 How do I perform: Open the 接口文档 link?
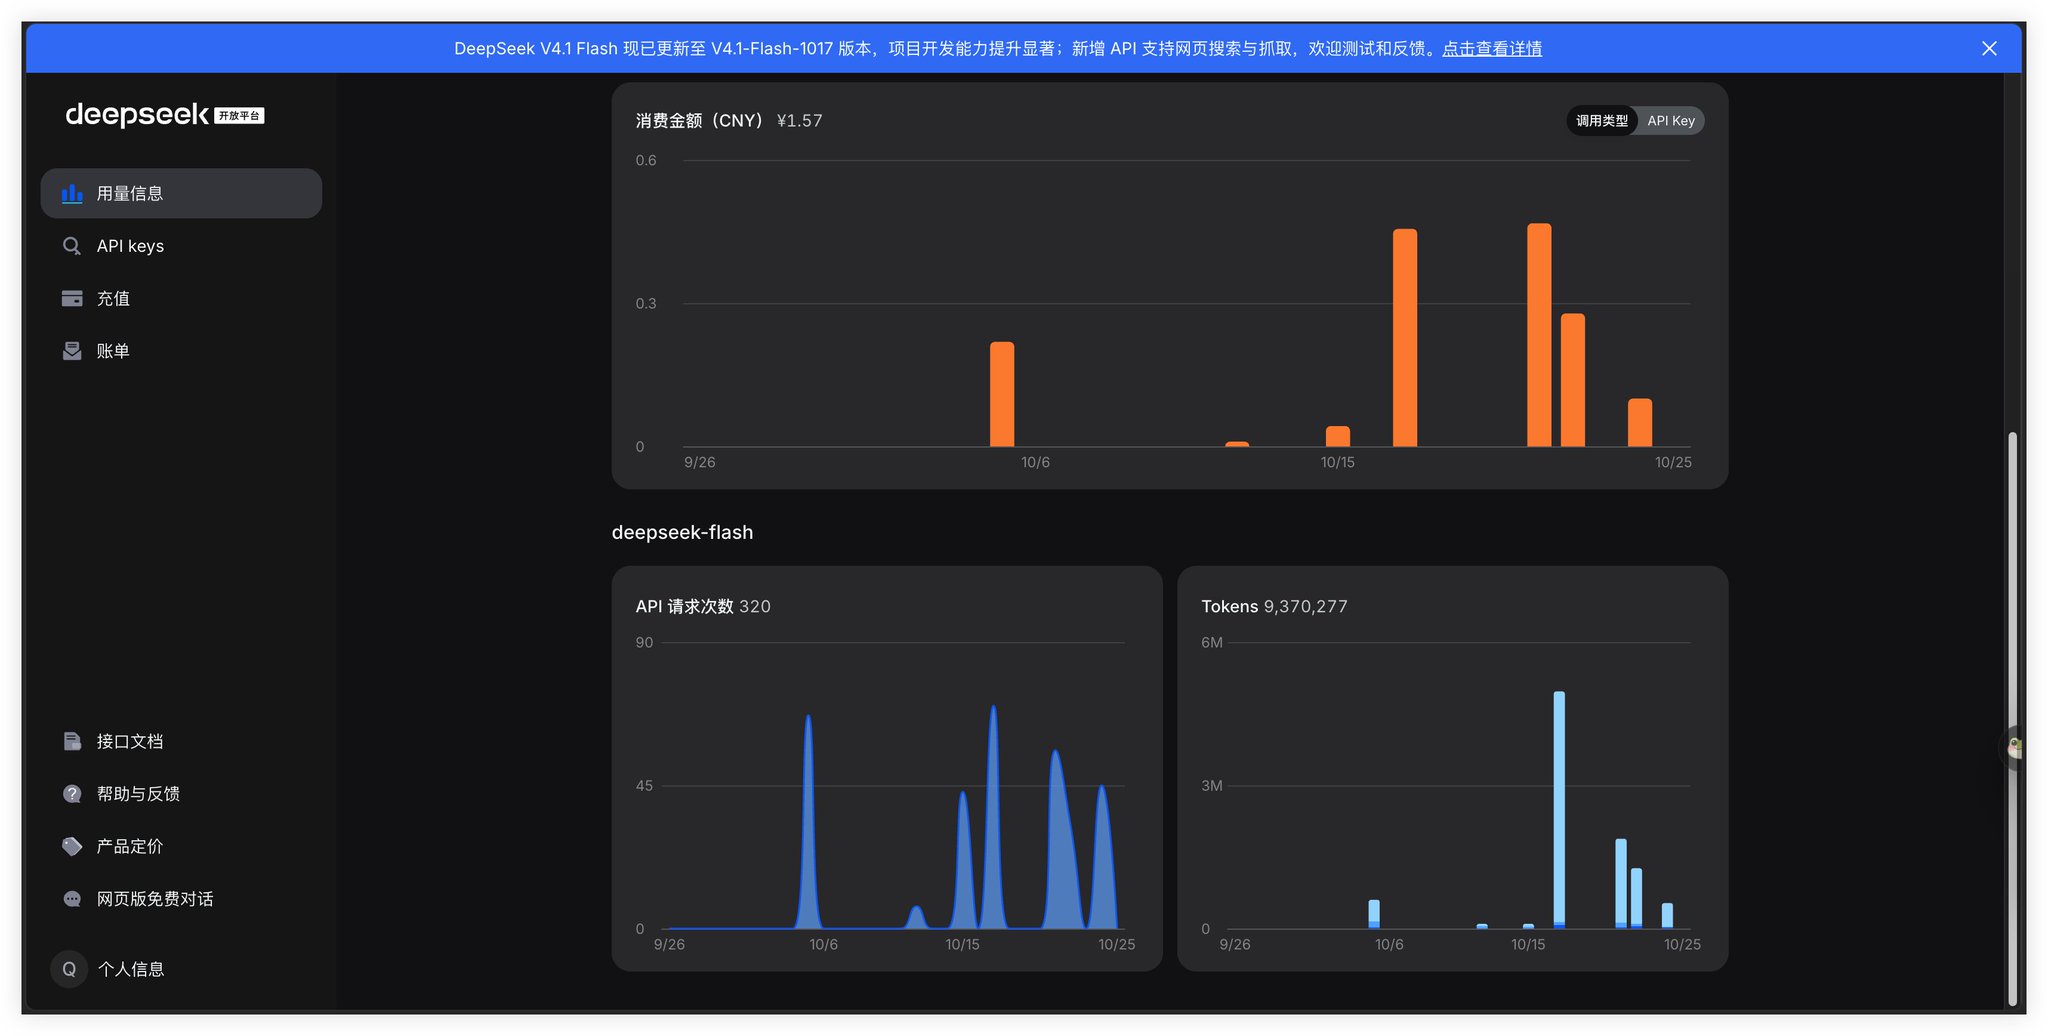pos(181,741)
